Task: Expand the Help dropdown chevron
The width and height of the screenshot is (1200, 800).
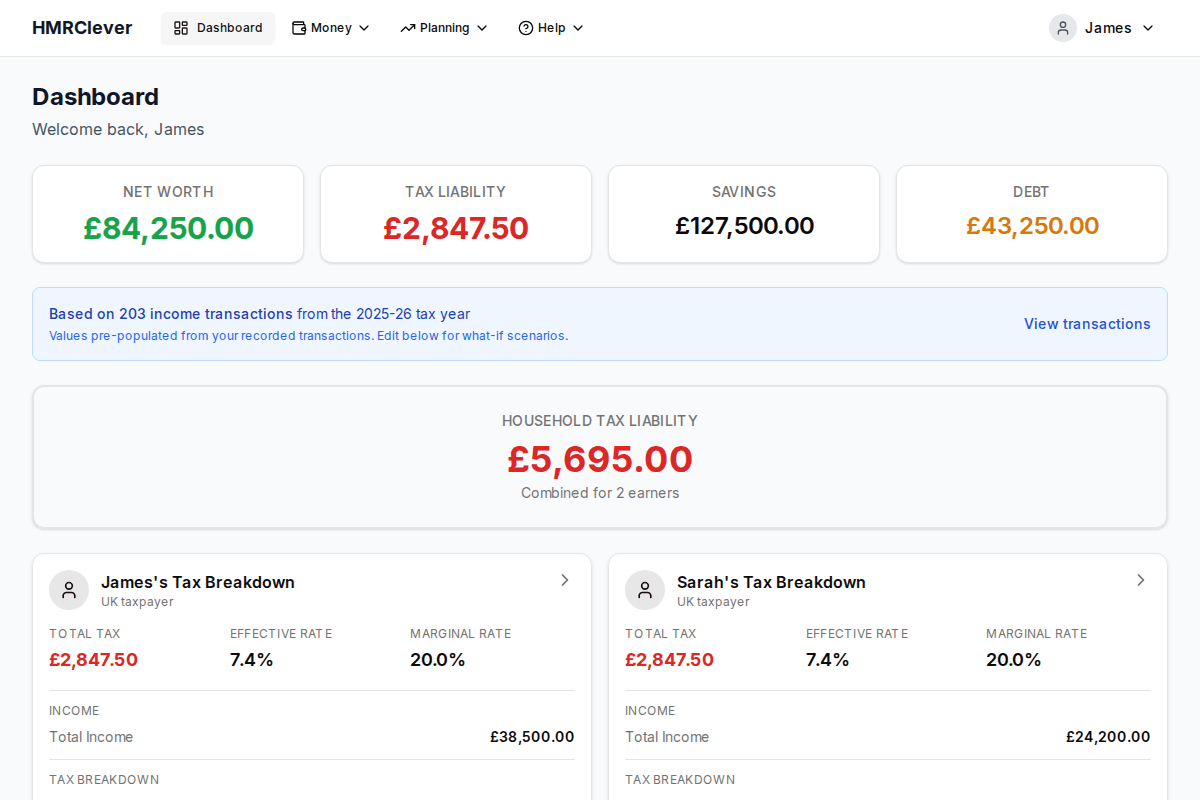Action: (x=578, y=28)
